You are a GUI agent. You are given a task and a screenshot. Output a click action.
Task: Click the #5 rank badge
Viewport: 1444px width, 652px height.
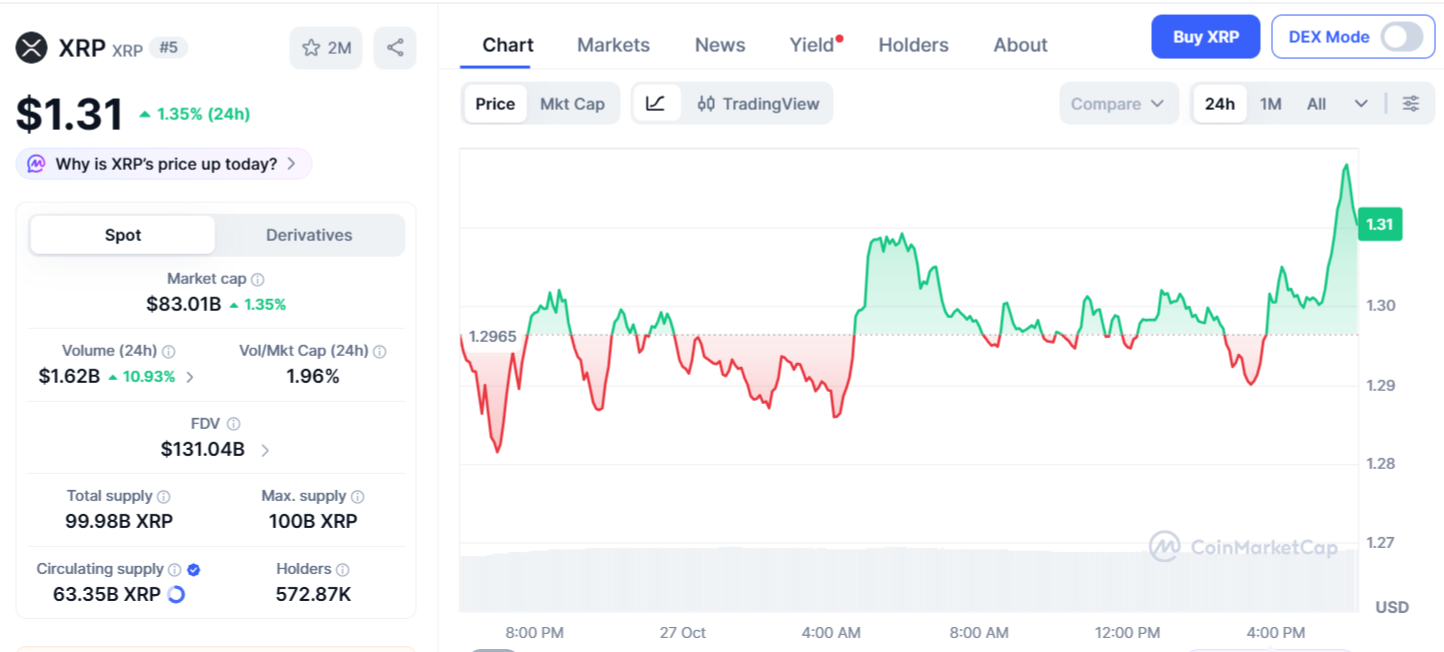pos(168,47)
